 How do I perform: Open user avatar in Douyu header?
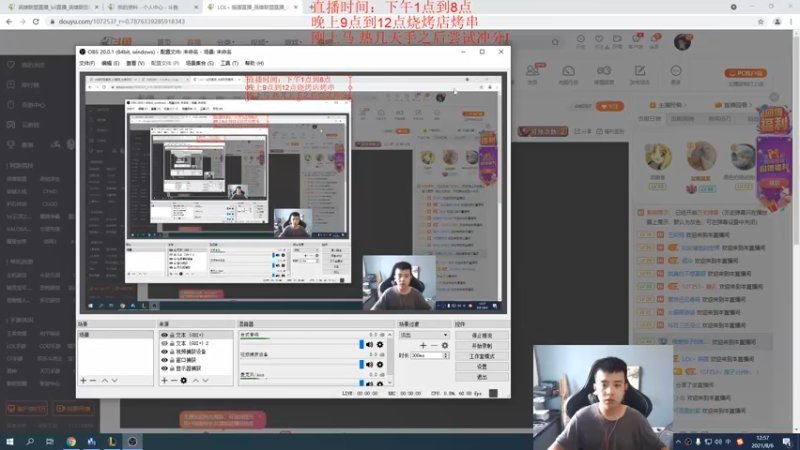click(x=682, y=42)
